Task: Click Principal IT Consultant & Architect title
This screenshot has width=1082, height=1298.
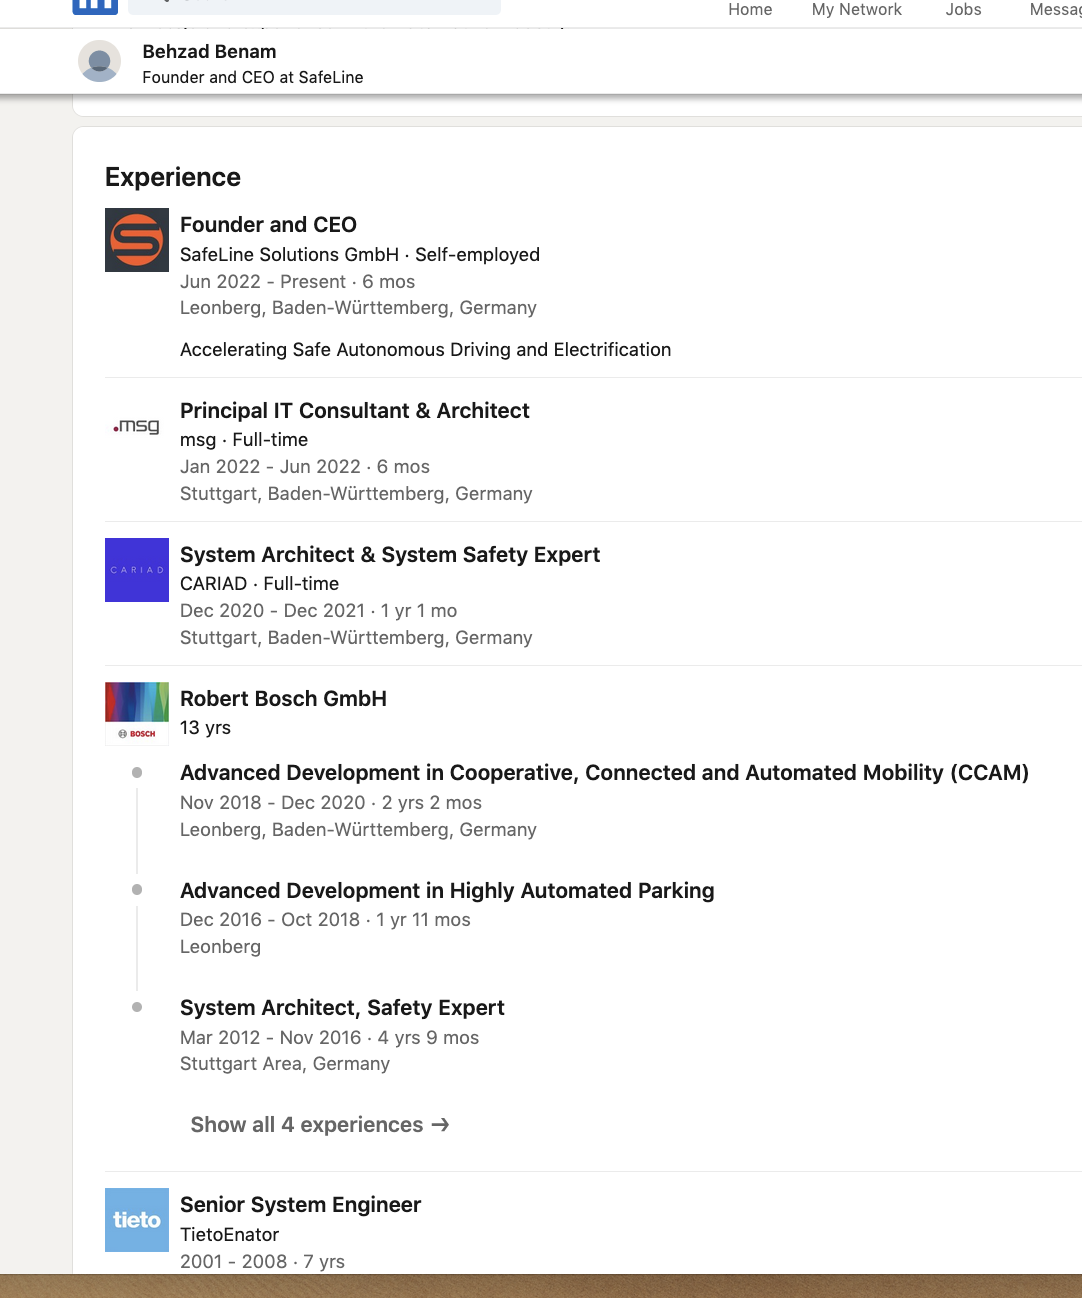Action: tap(354, 411)
